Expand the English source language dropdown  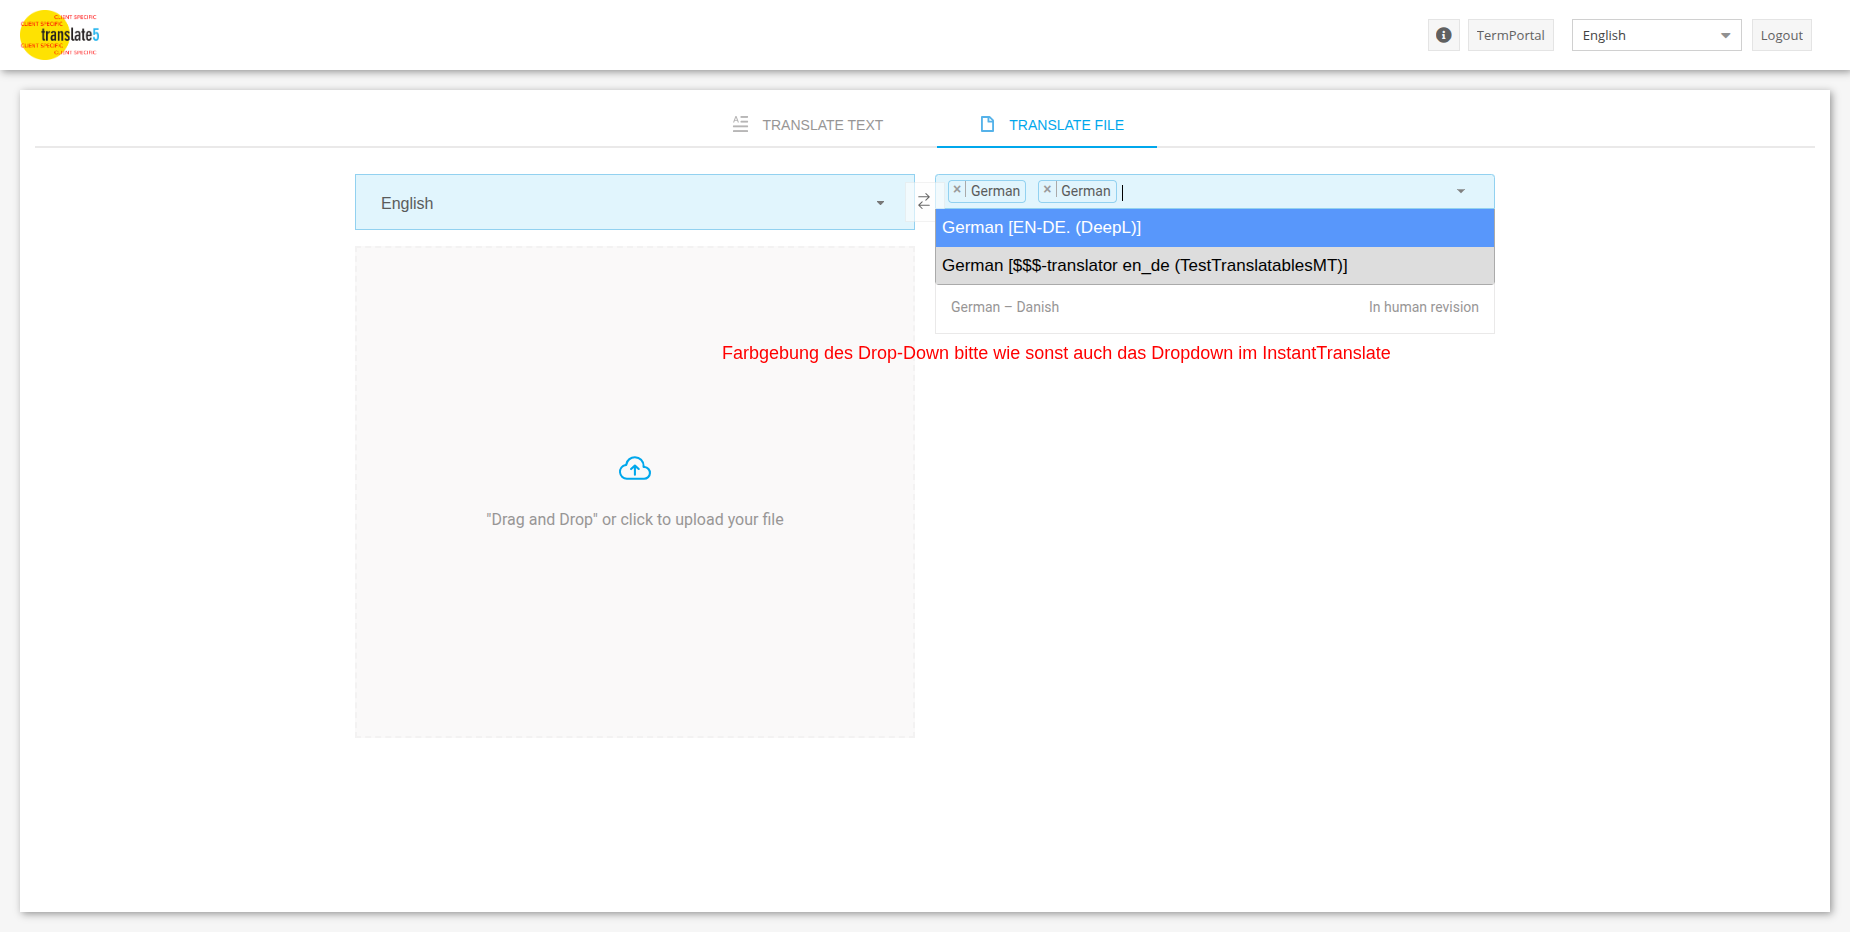880,203
